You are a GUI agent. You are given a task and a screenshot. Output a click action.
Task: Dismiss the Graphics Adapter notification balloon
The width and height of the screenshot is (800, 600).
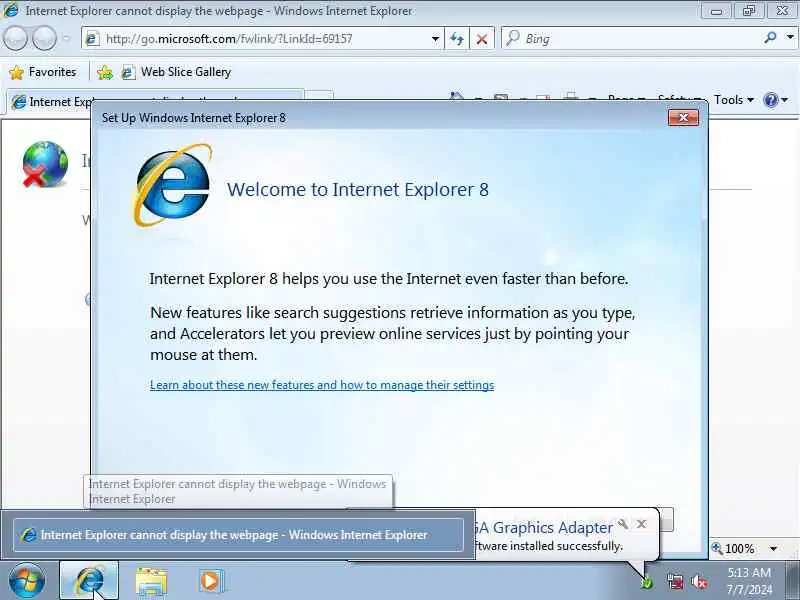[x=642, y=524]
